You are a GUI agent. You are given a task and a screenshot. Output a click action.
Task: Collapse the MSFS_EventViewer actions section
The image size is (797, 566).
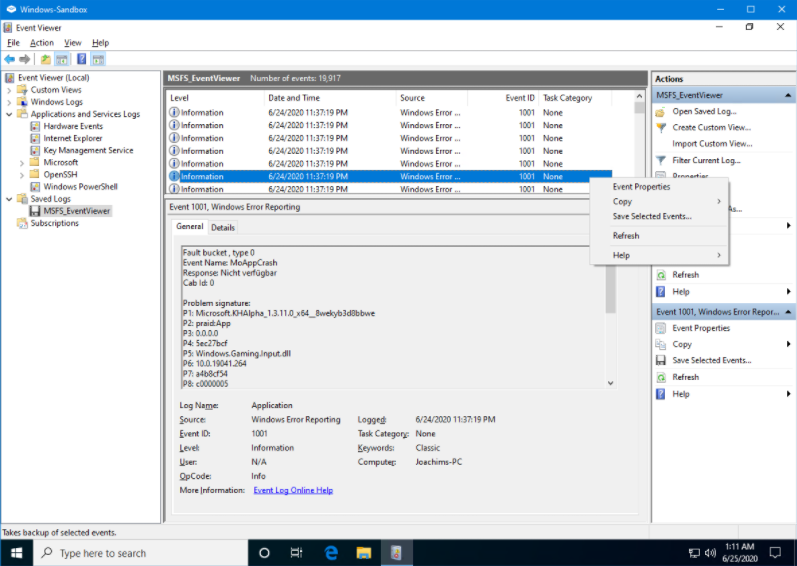pos(790,95)
